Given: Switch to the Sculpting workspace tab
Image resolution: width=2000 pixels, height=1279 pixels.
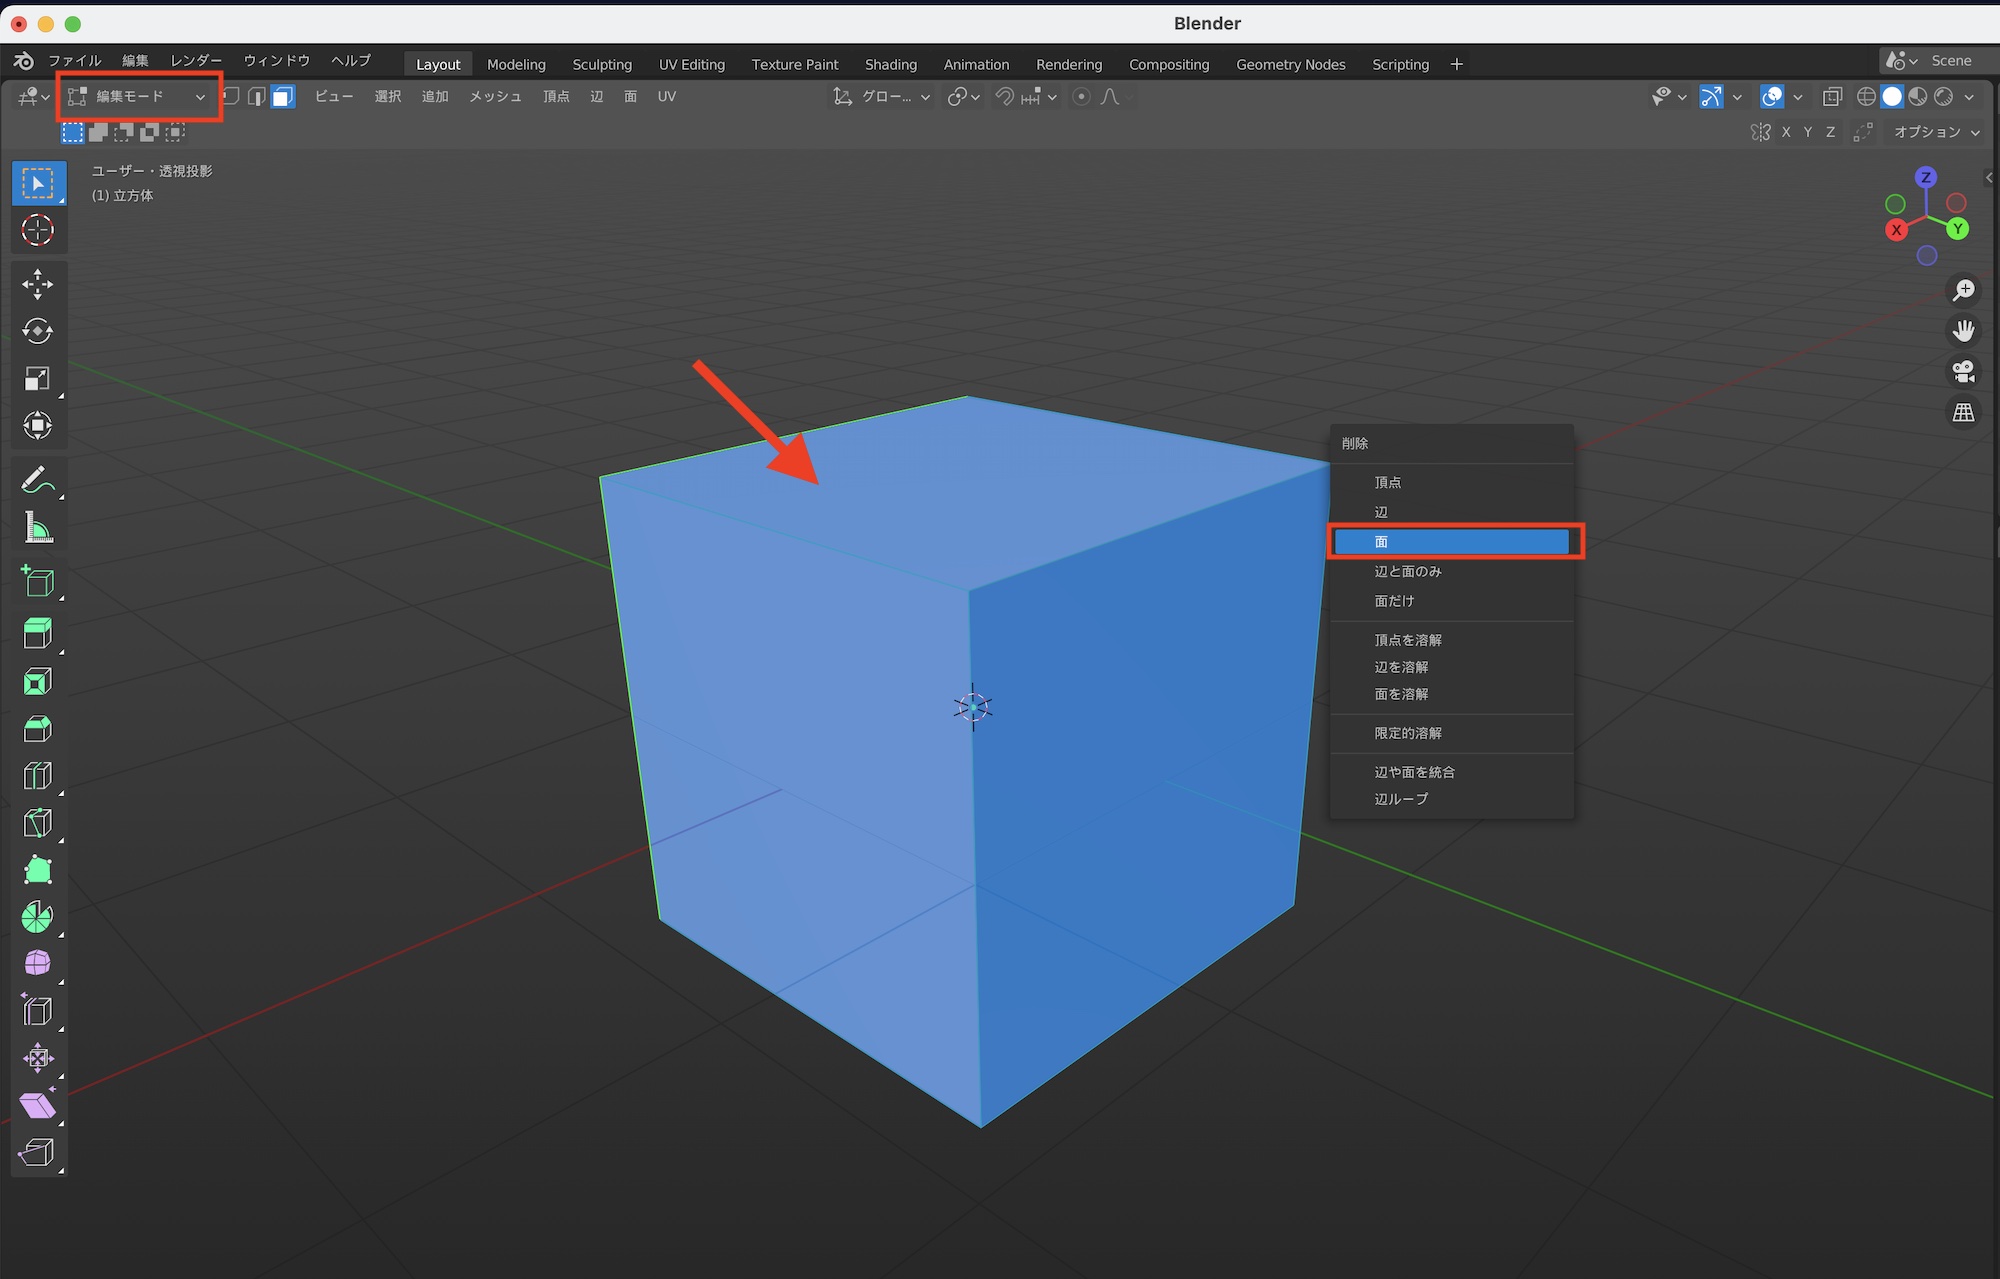Looking at the screenshot, I should [602, 64].
